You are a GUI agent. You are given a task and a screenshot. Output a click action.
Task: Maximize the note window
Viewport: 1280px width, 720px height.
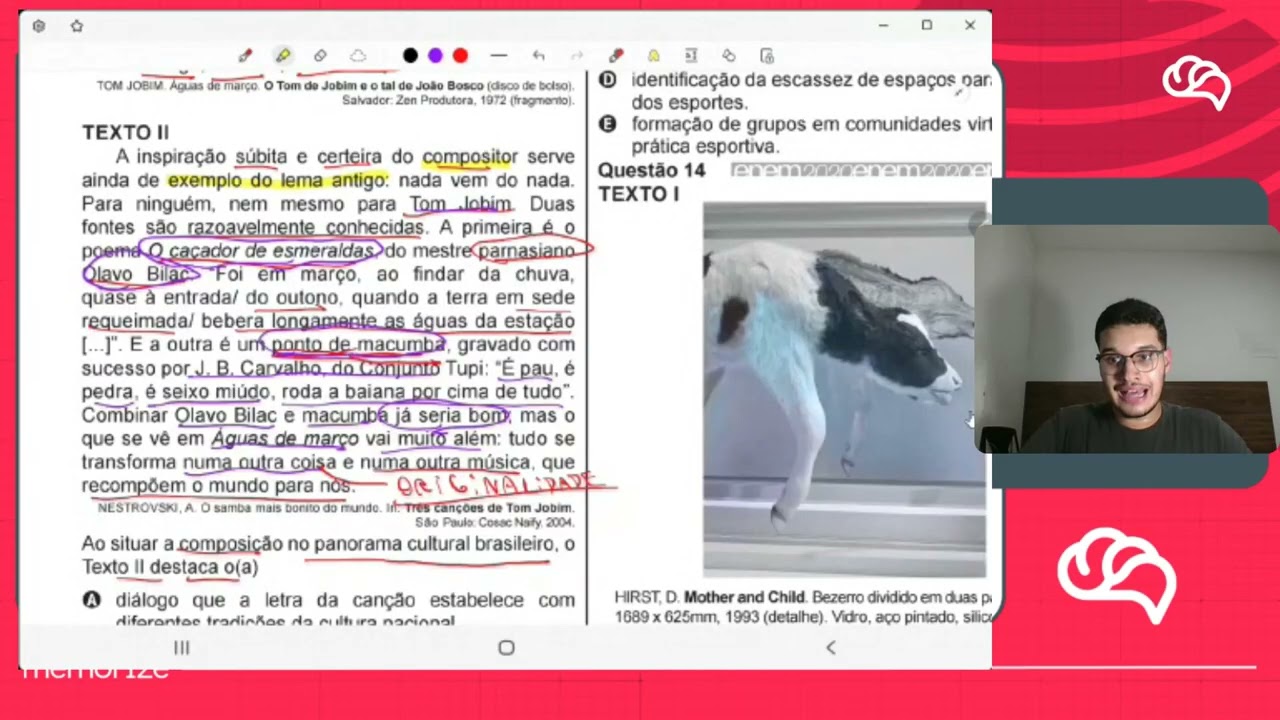pos(927,25)
